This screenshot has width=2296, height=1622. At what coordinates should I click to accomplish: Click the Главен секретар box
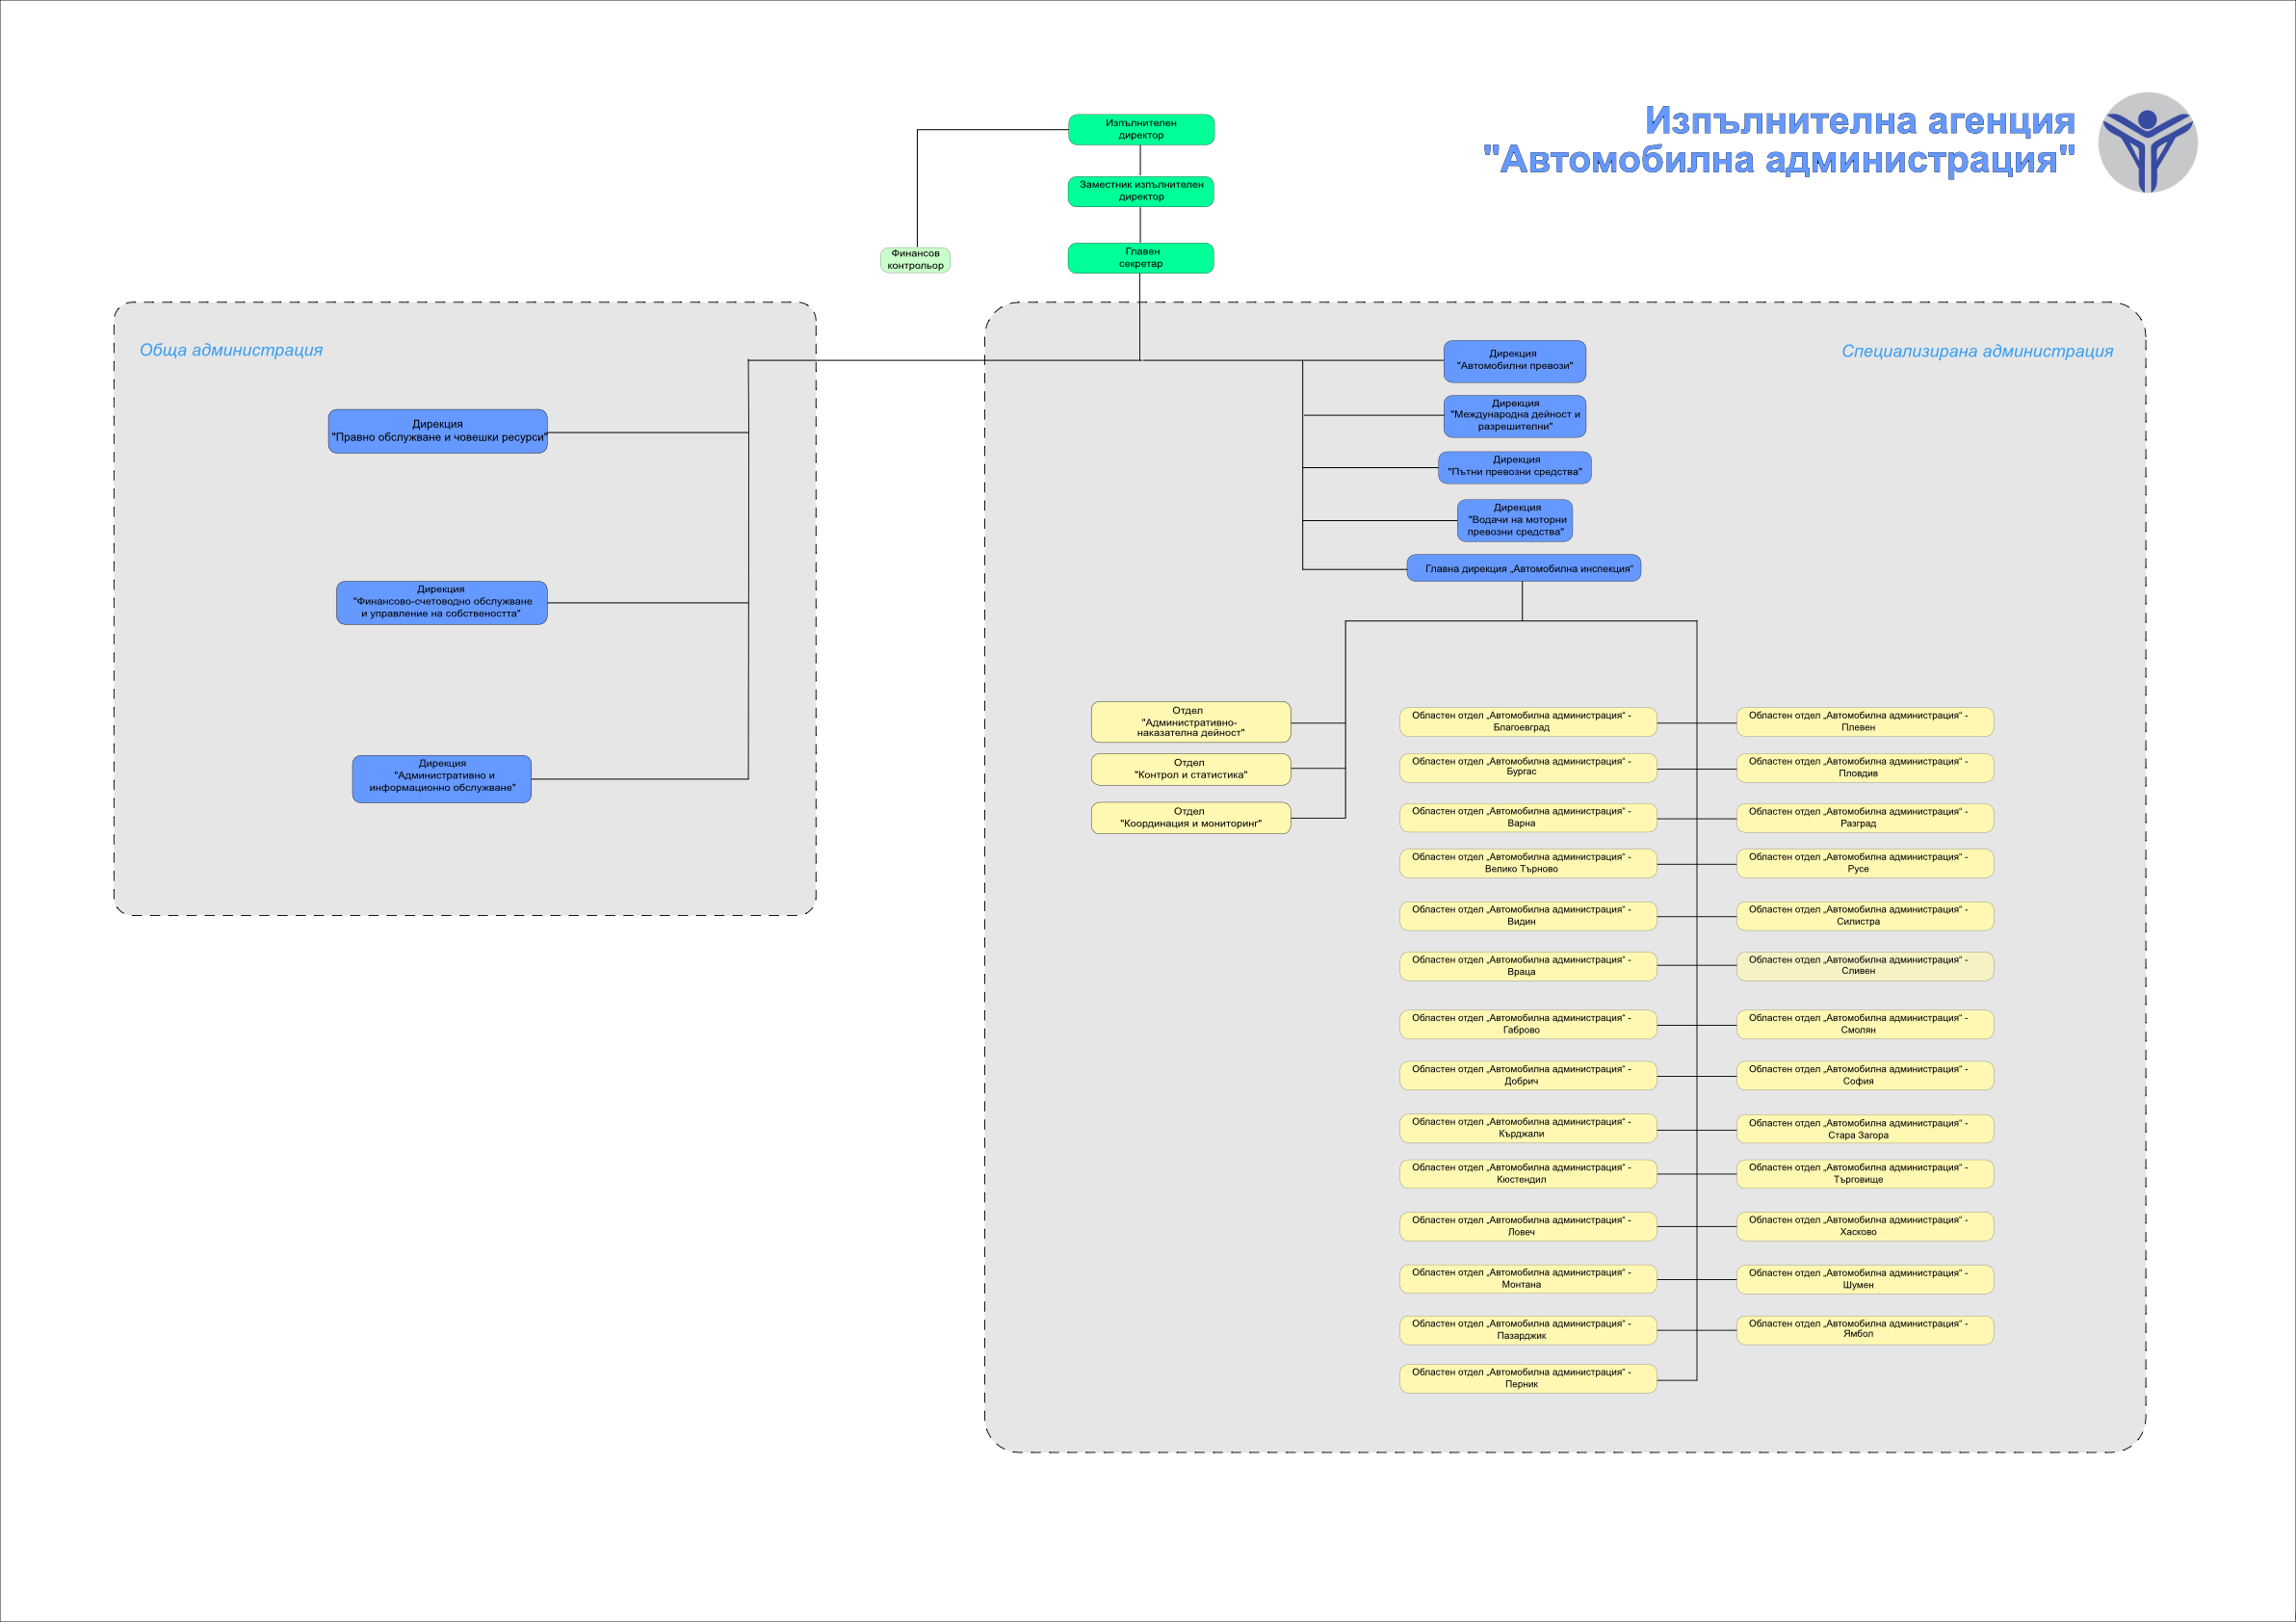click(x=1141, y=258)
